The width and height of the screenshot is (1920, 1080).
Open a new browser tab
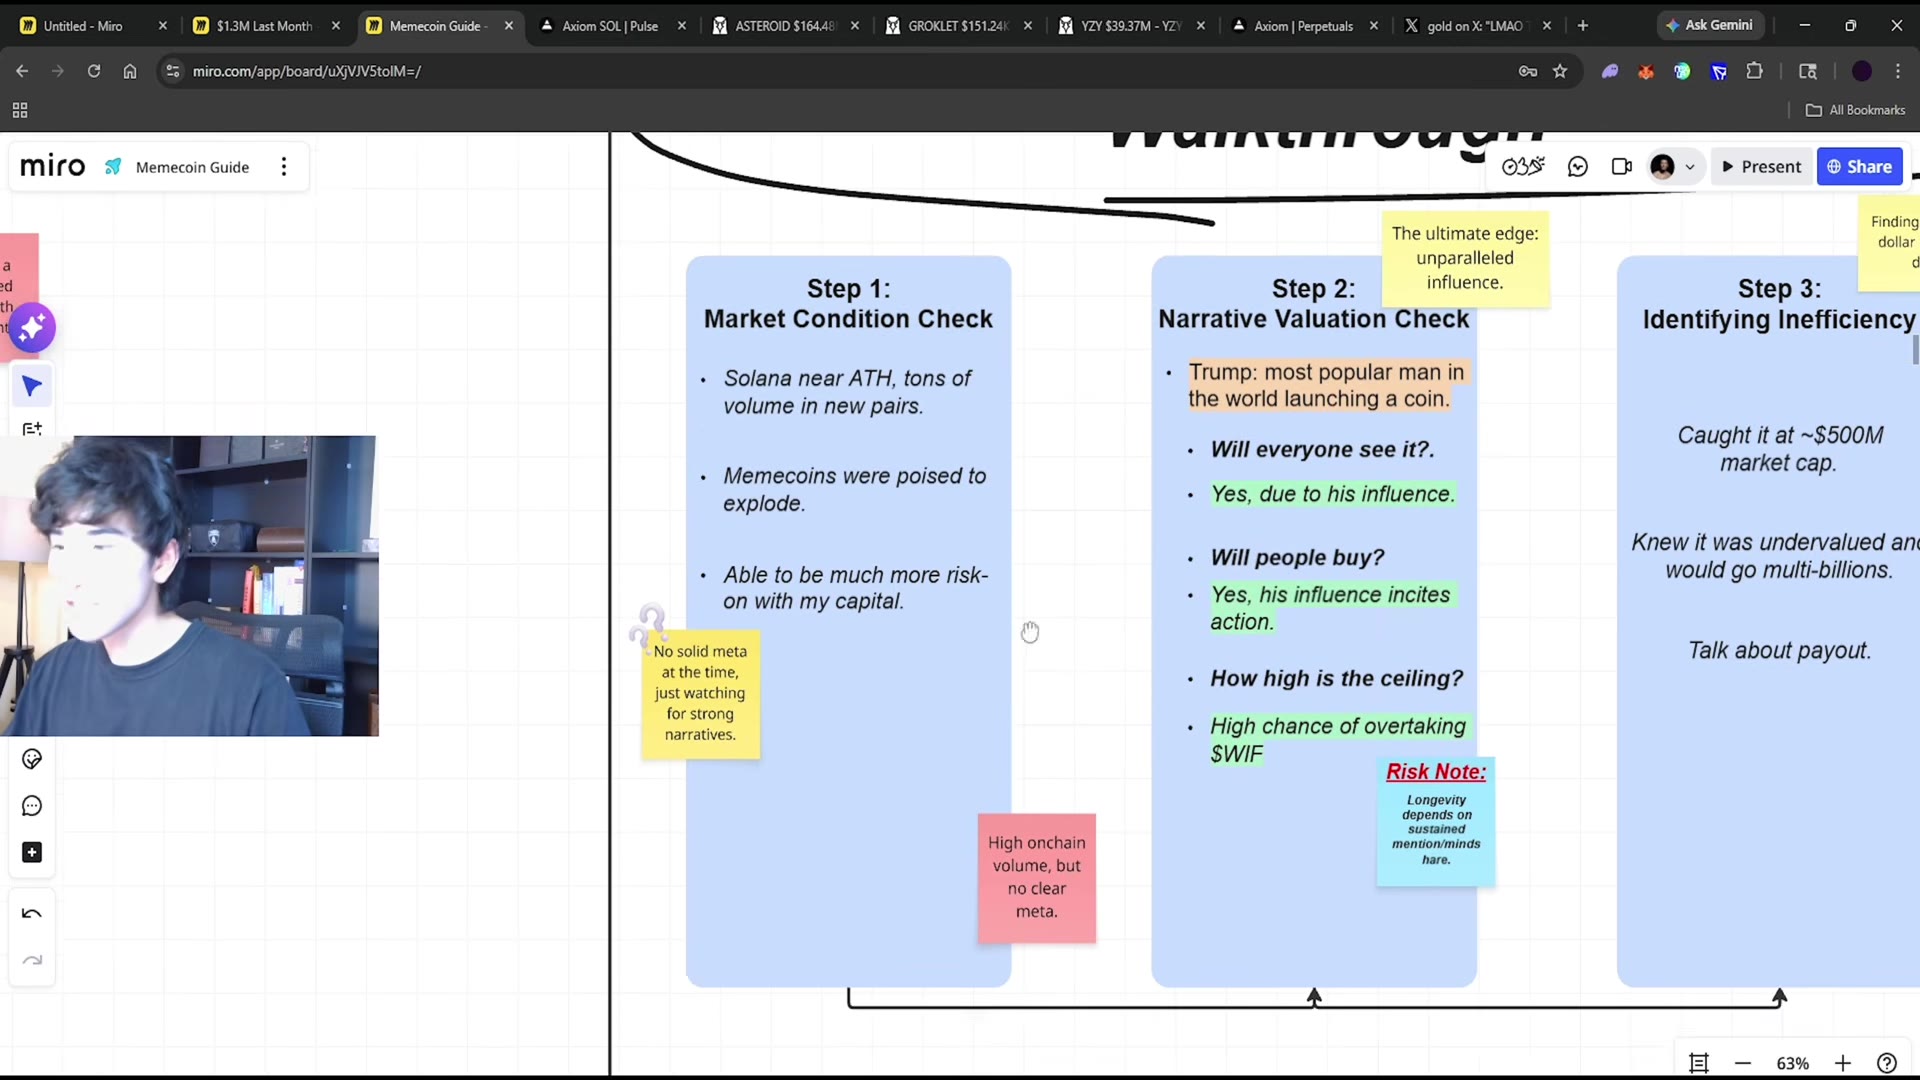[1583, 26]
